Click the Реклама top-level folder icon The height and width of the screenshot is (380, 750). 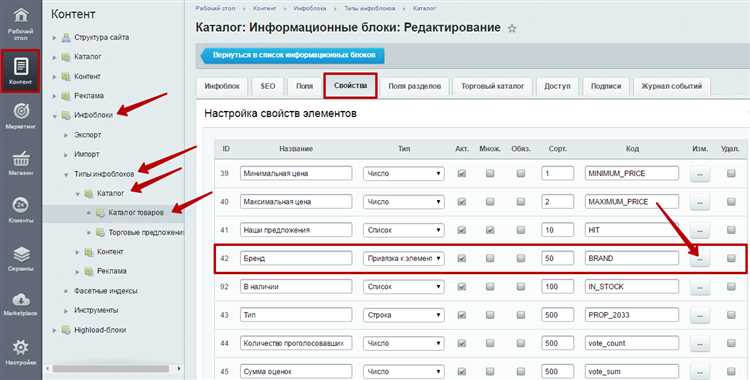point(66,96)
